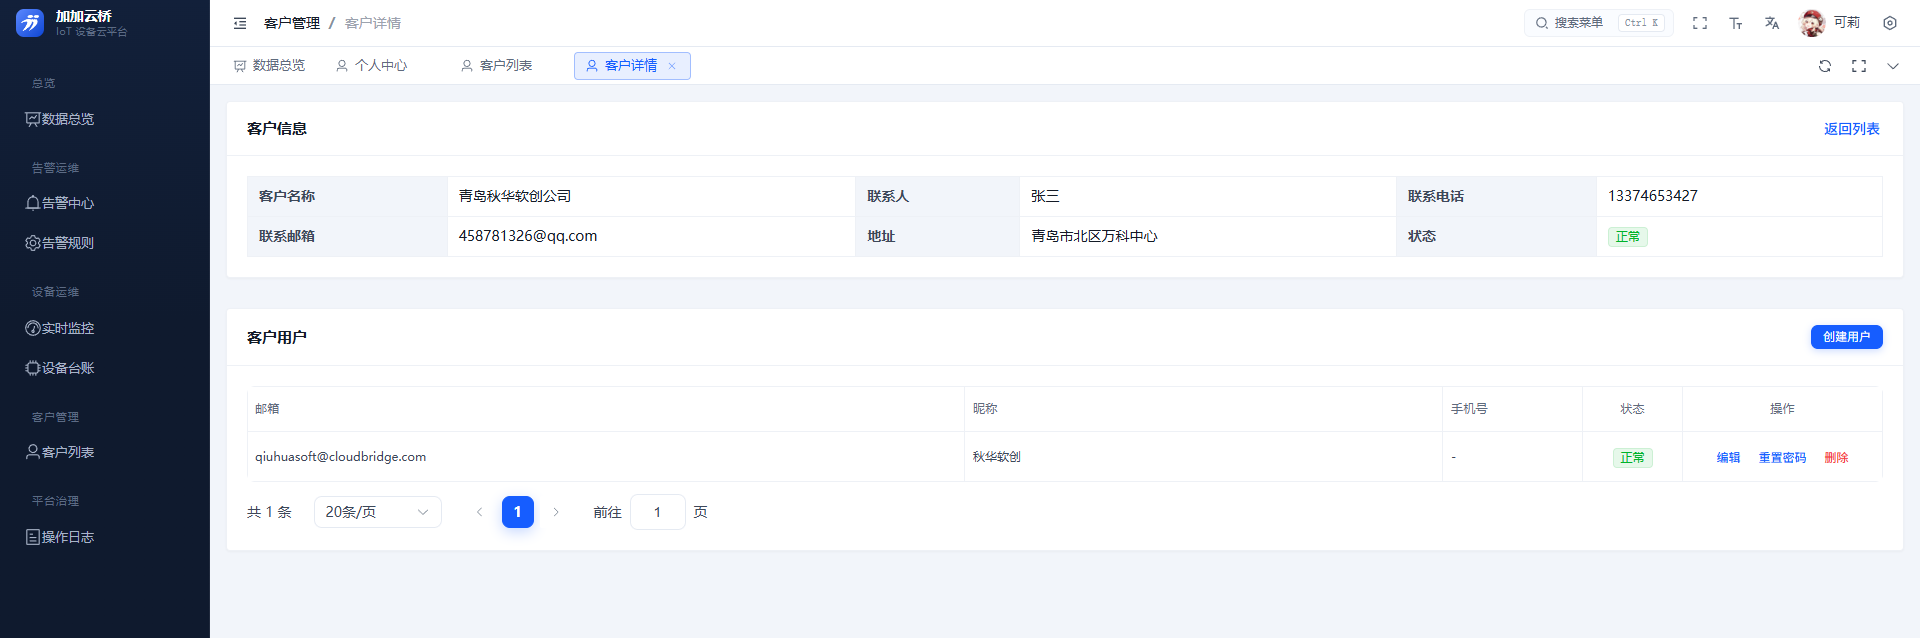Click the 返回列表 link
1920x638 pixels.
click(1851, 129)
